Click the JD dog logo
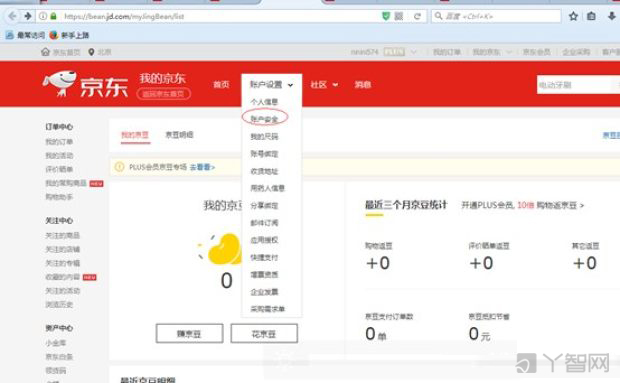Viewport: 620px width, 383px height. click(59, 83)
